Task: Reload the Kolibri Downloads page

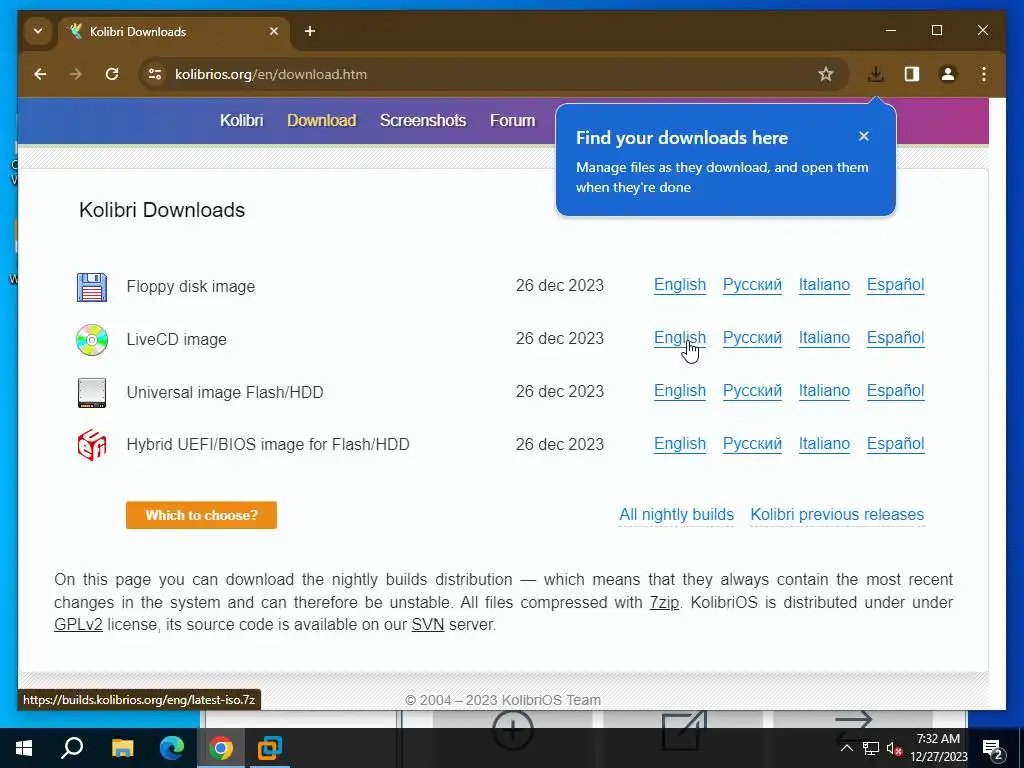Action: tap(112, 74)
